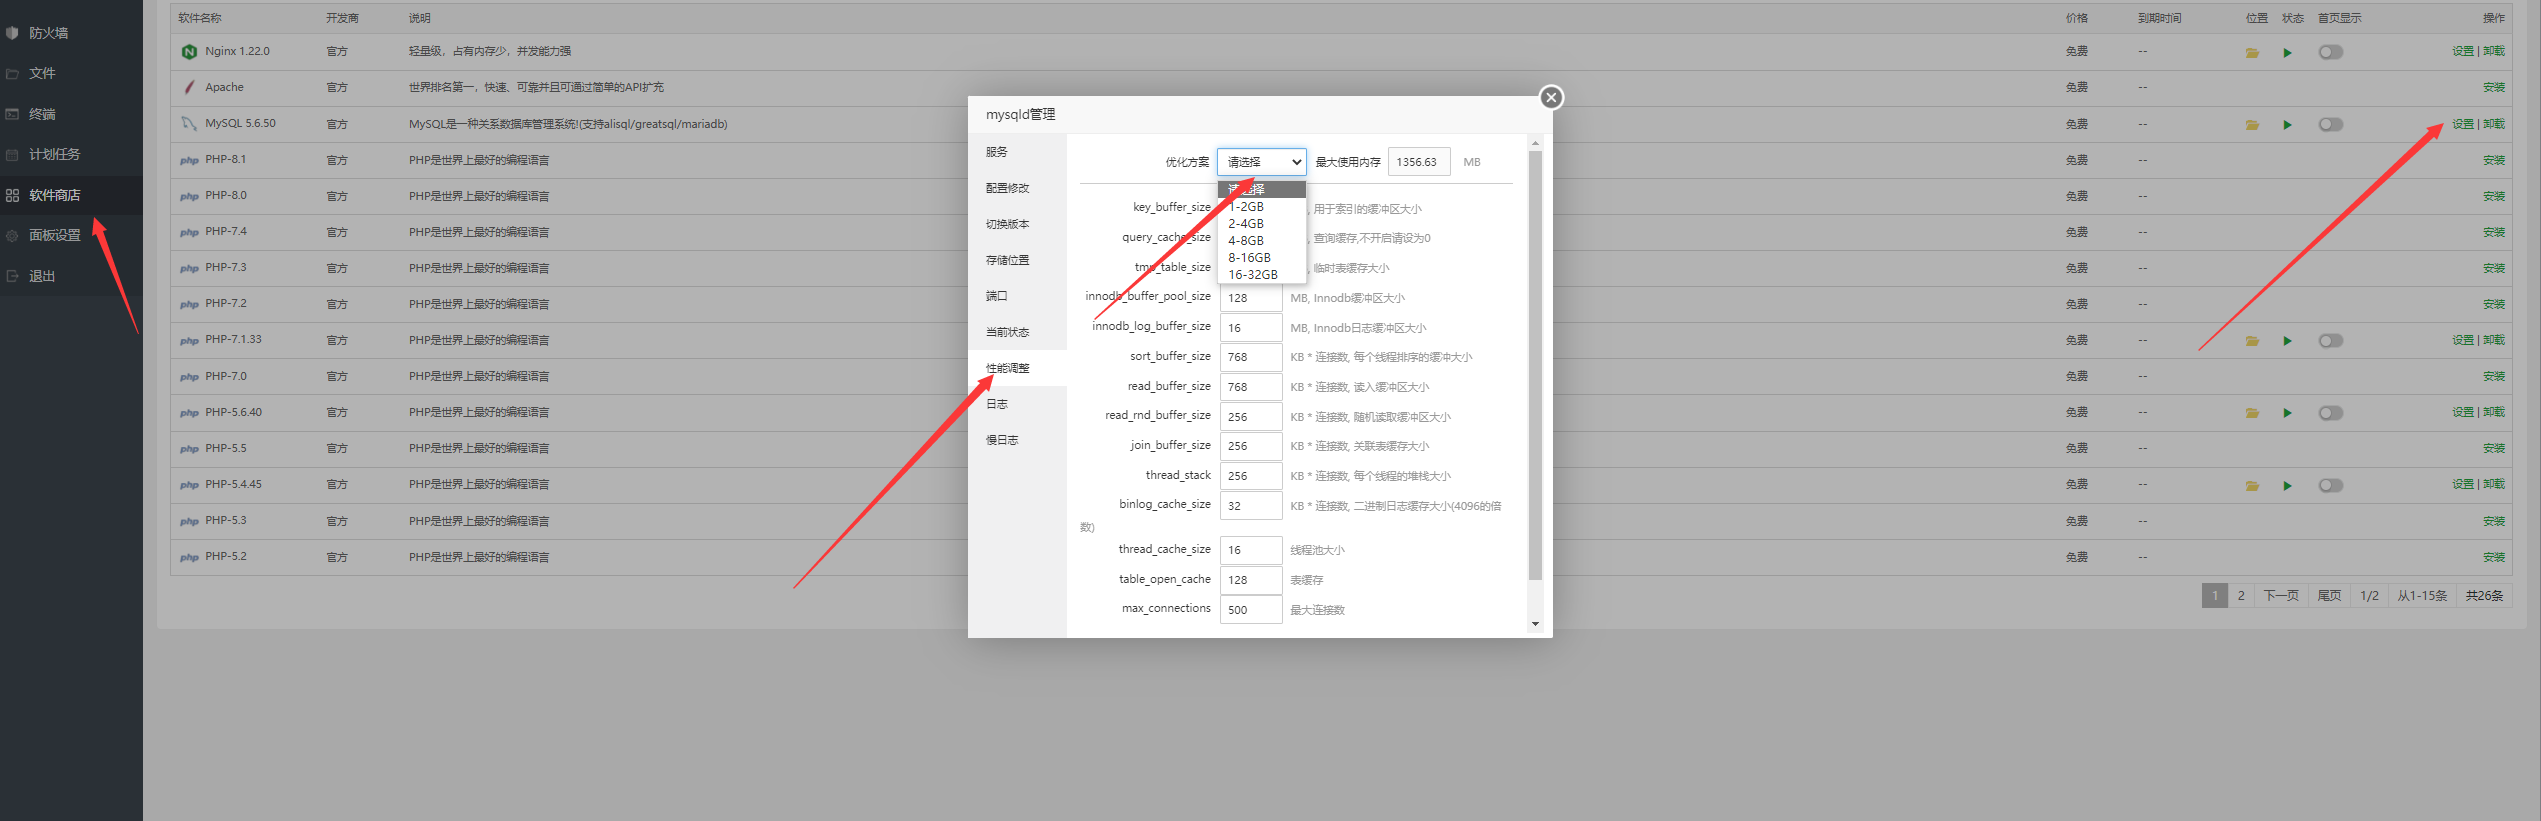Click the Apache feather icon
Viewport: 2541px width, 821px height.
click(x=189, y=88)
